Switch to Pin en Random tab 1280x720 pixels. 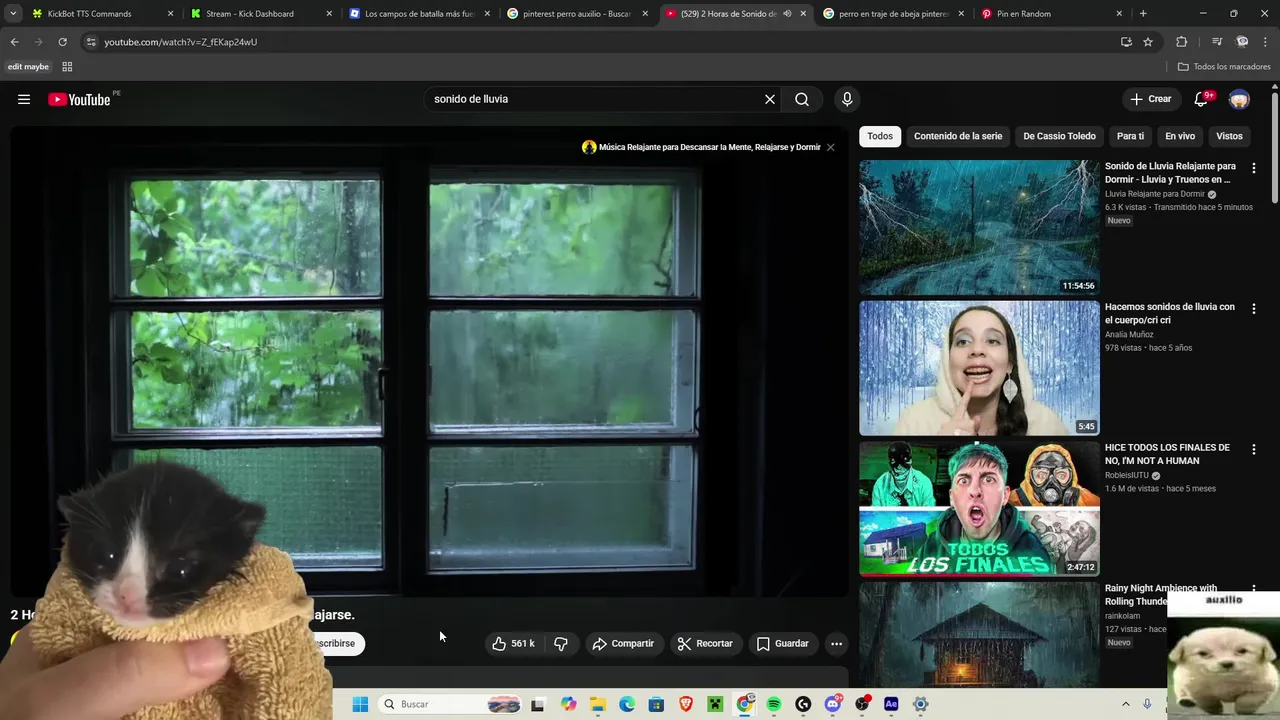1053,14
